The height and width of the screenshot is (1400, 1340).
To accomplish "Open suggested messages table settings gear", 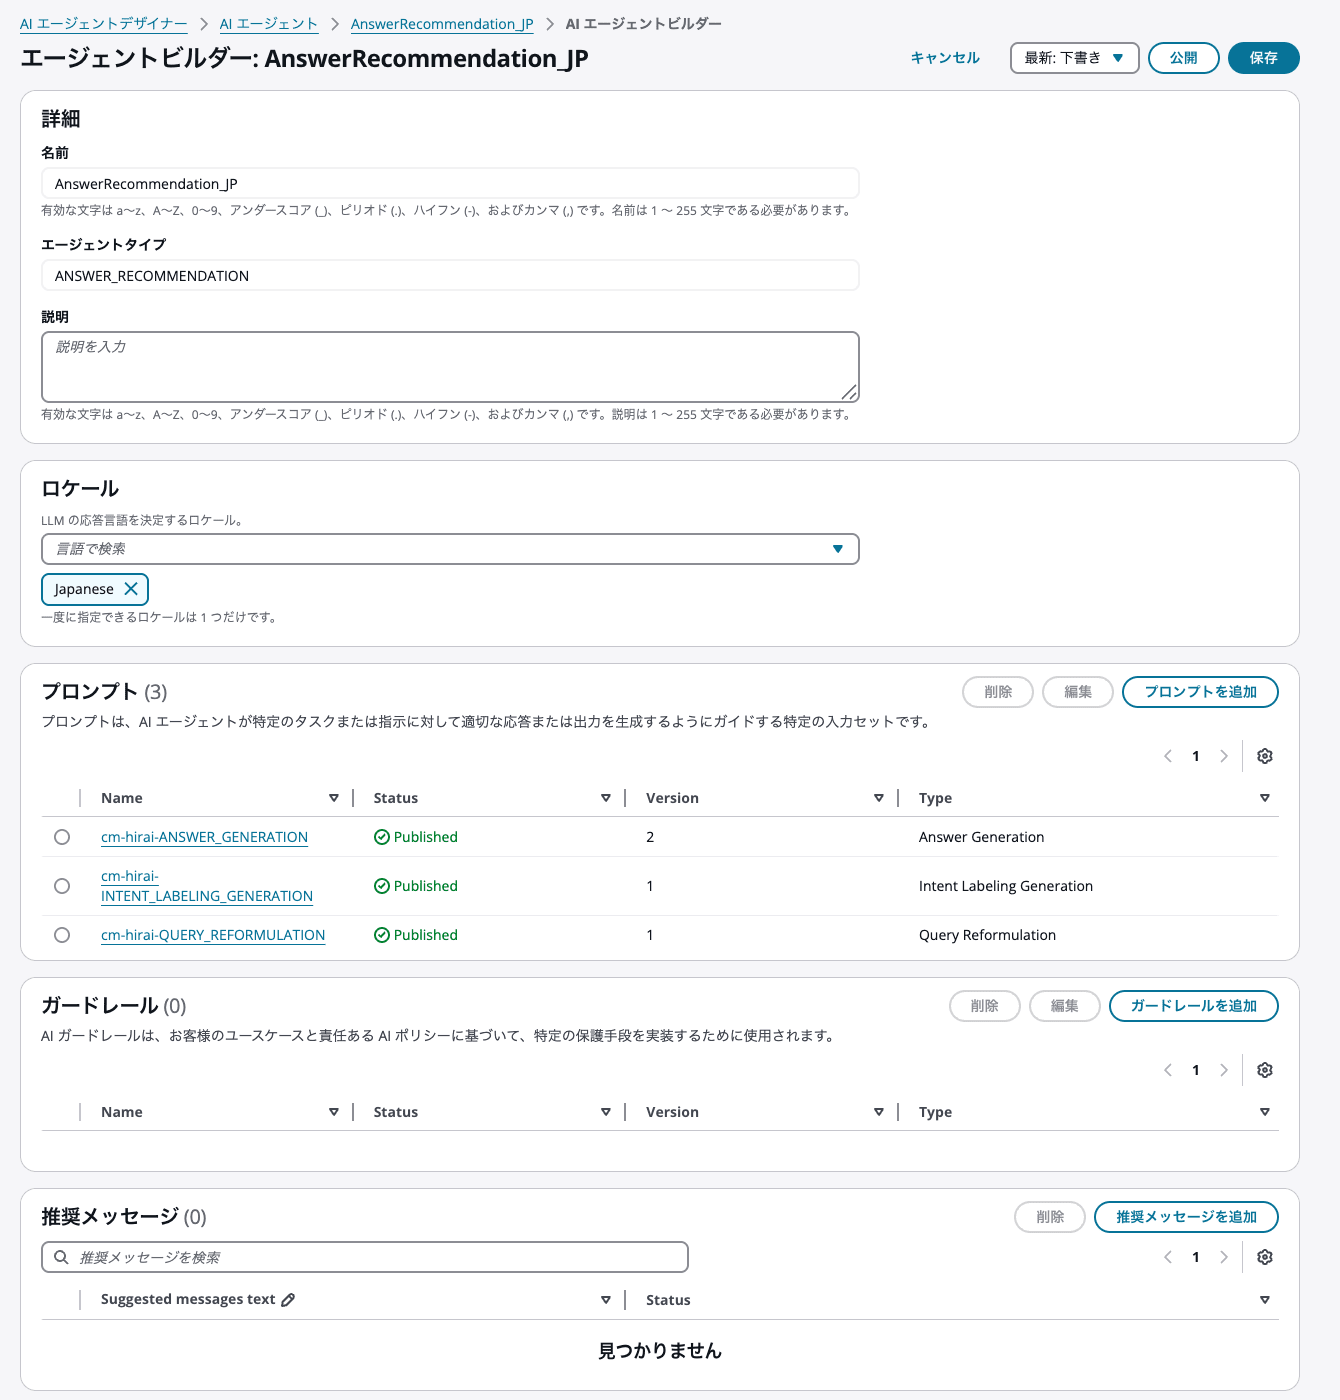I will 1264,1257.
